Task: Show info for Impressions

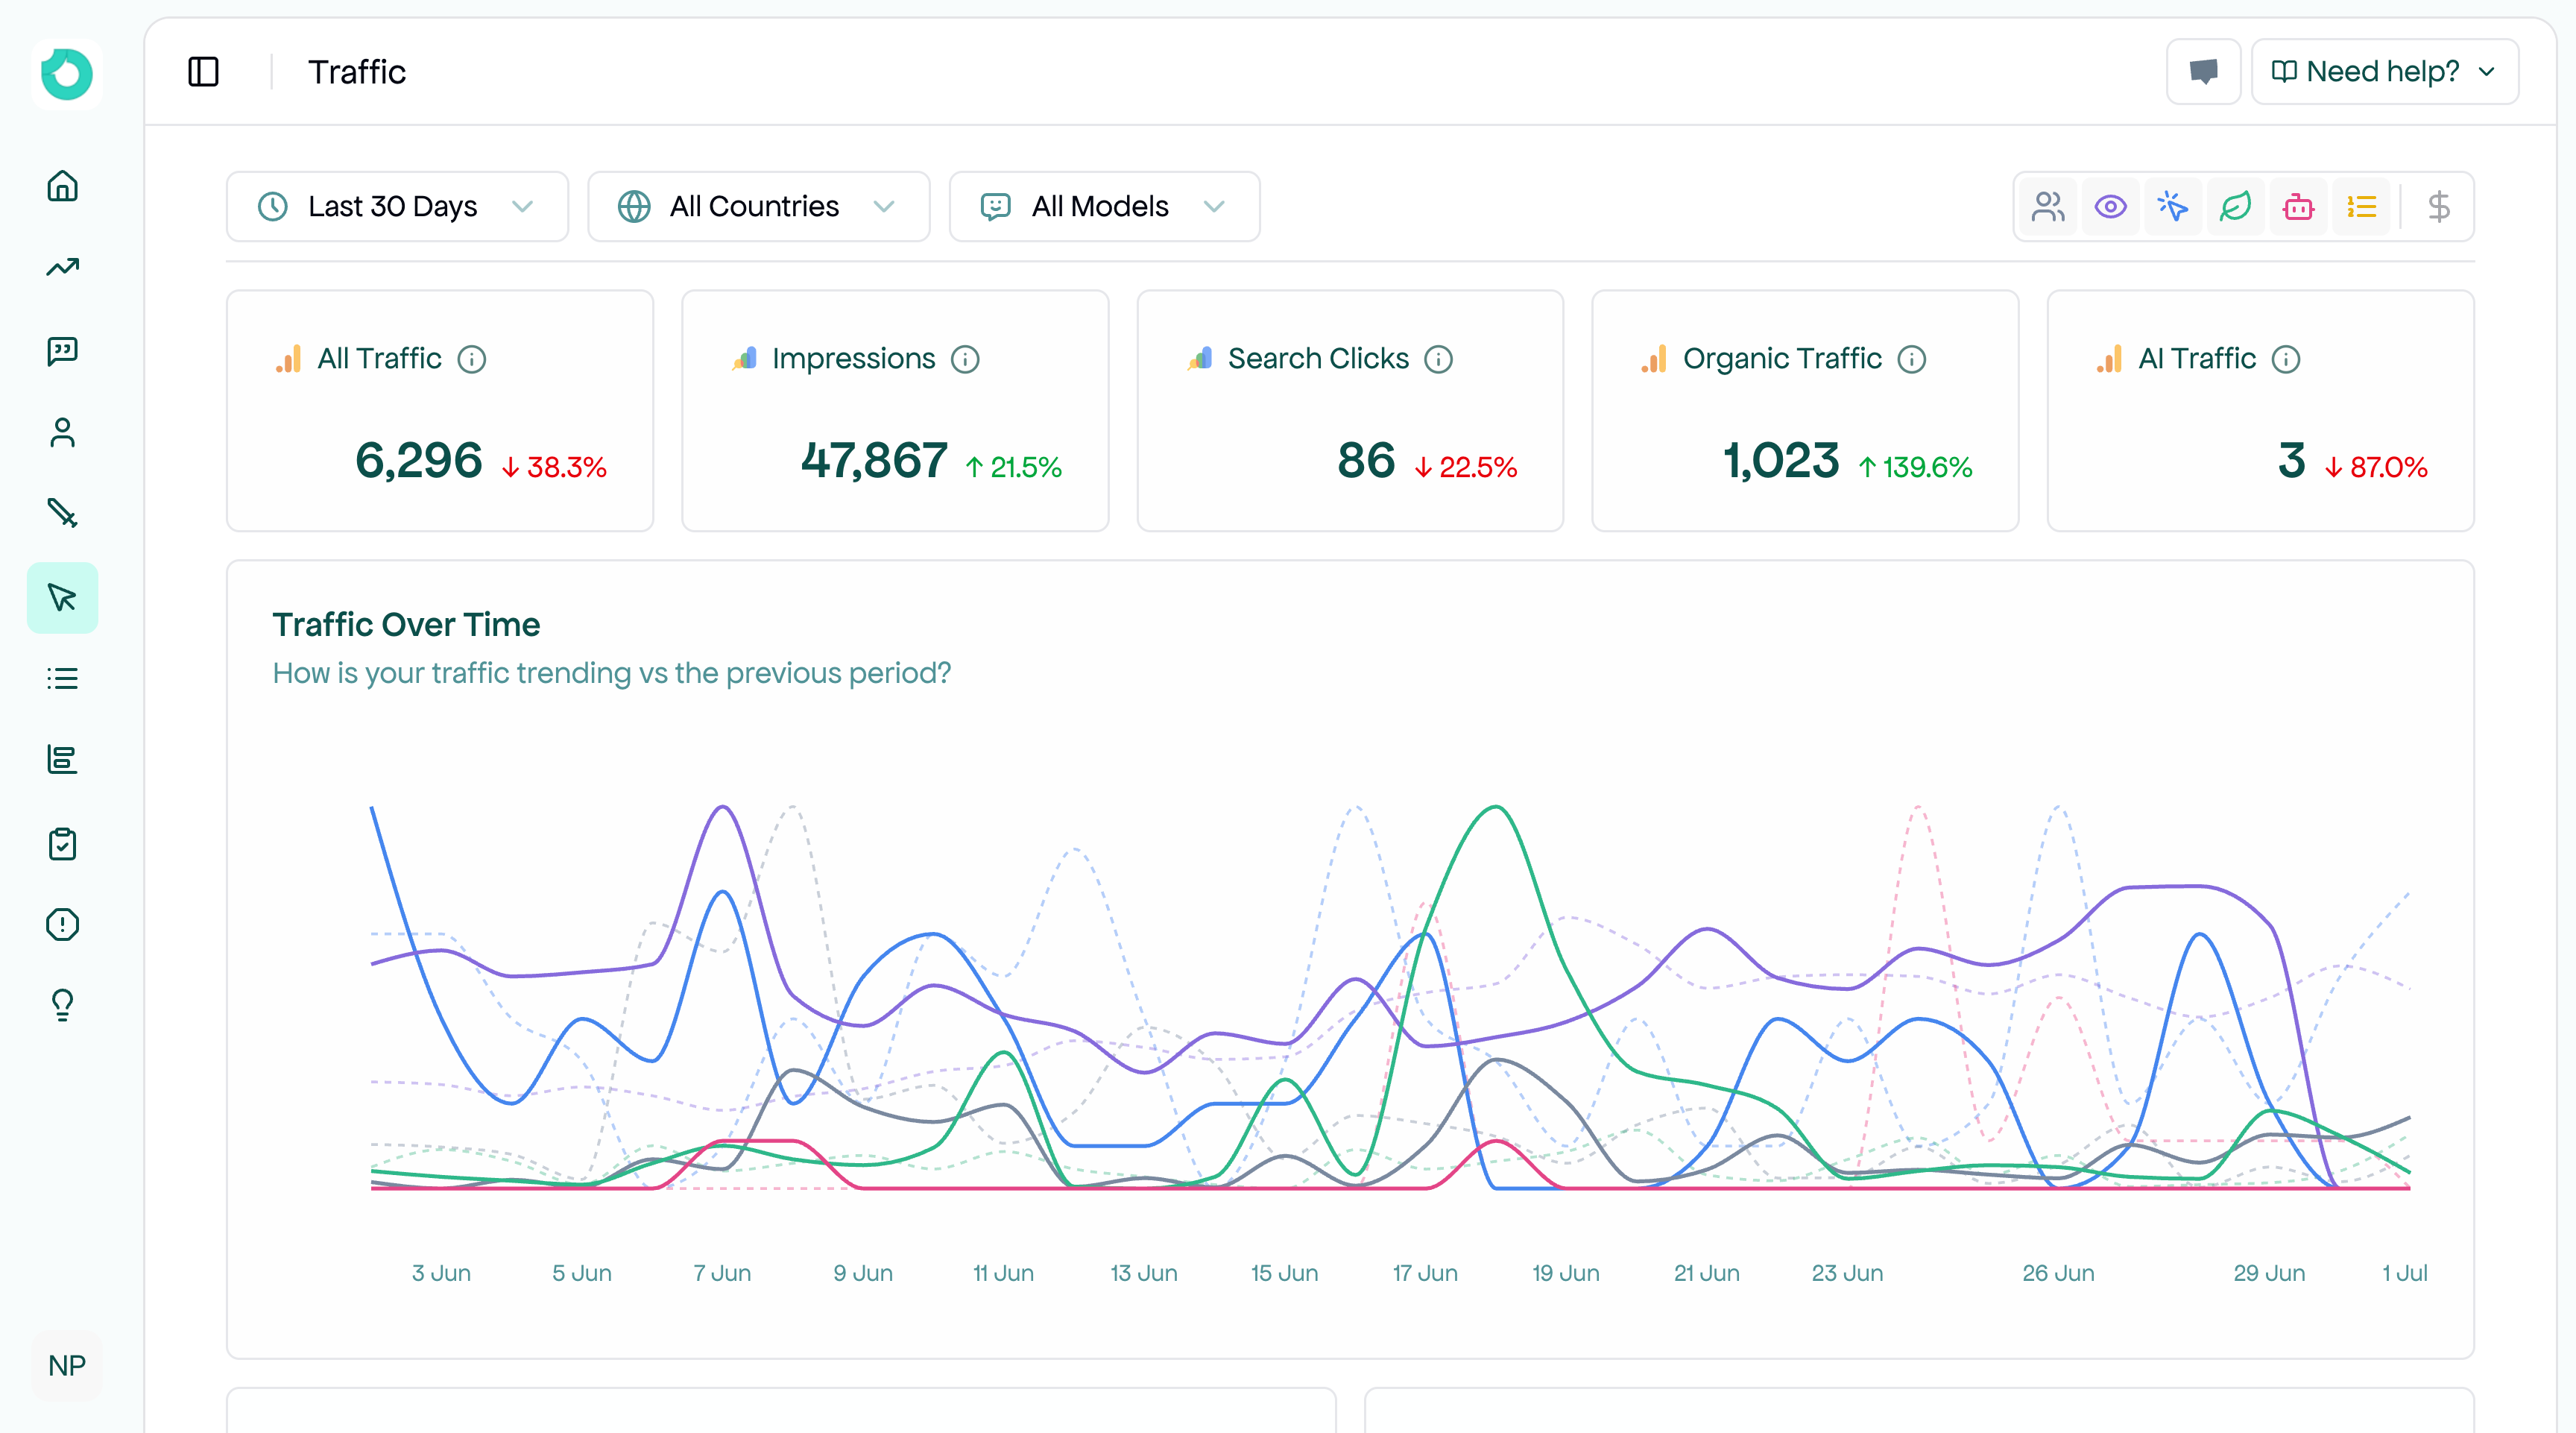Action: click(965, 359)
